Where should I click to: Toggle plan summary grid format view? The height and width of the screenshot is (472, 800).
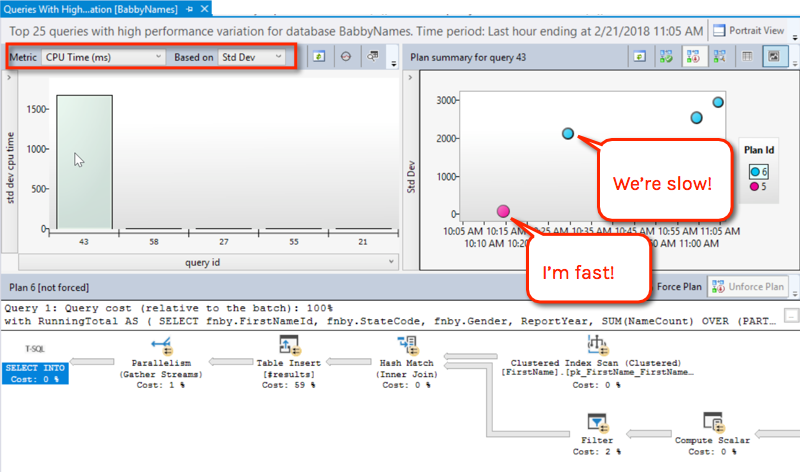tap(745, 57)
